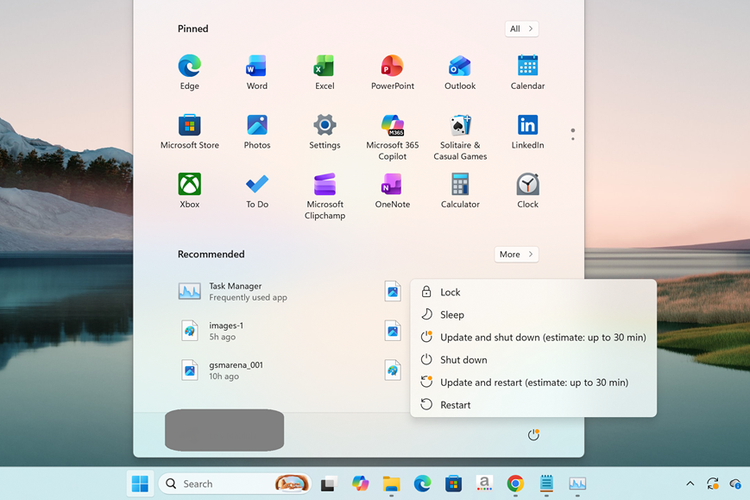Click the Windows Start button
This screenshot has height=500, width=750.
(140, 484)
